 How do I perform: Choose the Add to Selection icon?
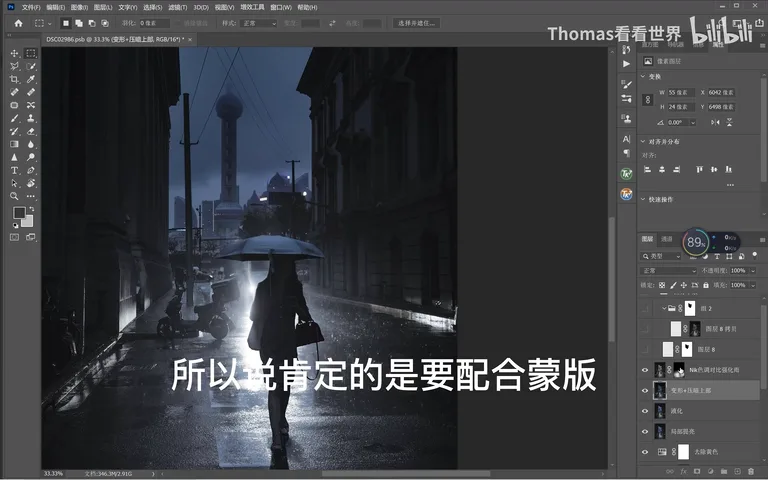pos(78,23)
